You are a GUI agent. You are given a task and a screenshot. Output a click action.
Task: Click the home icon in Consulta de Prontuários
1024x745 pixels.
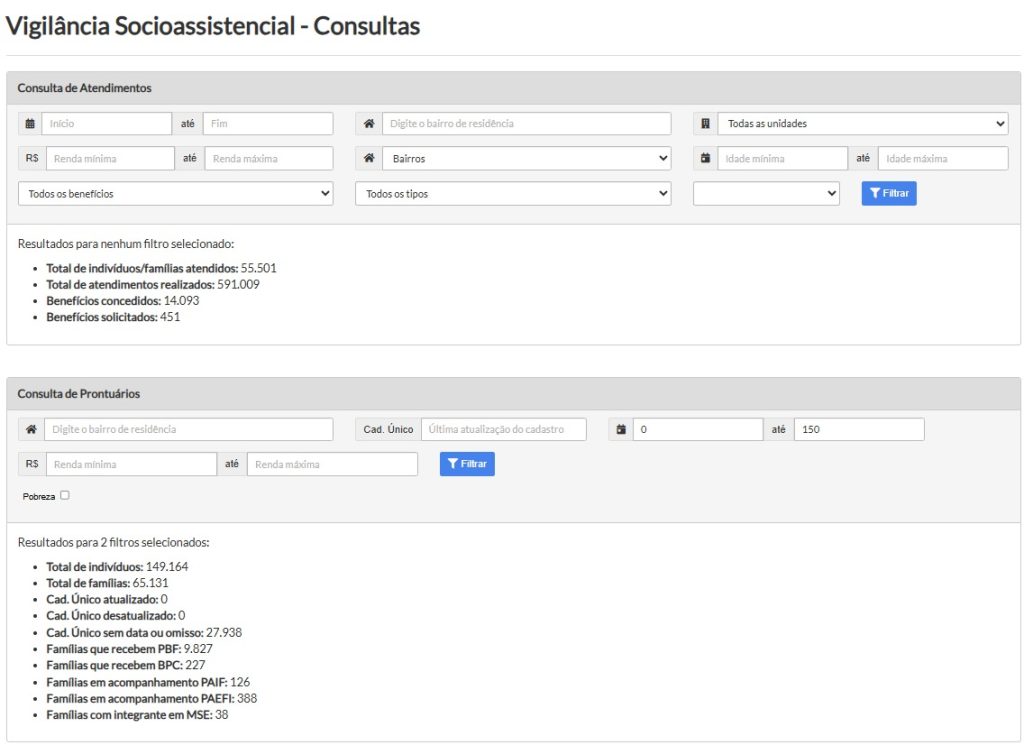point(31,429)
